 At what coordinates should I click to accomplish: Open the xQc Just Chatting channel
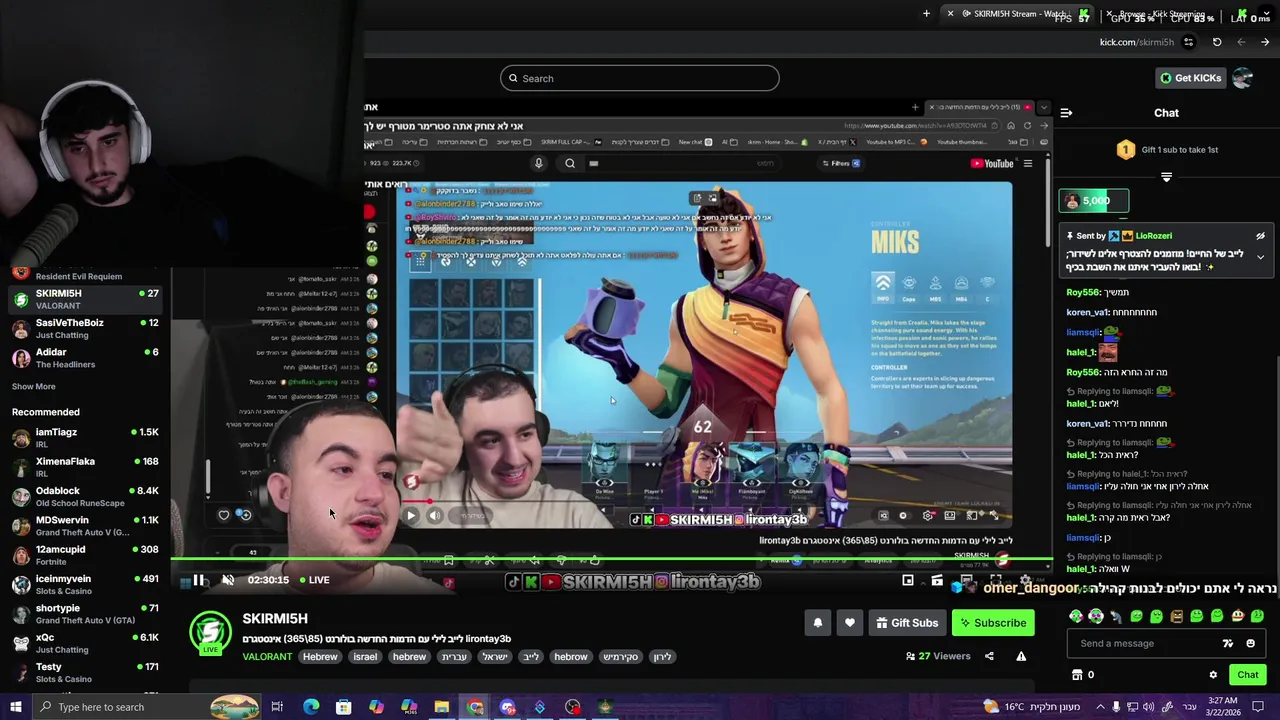[85, 643]
